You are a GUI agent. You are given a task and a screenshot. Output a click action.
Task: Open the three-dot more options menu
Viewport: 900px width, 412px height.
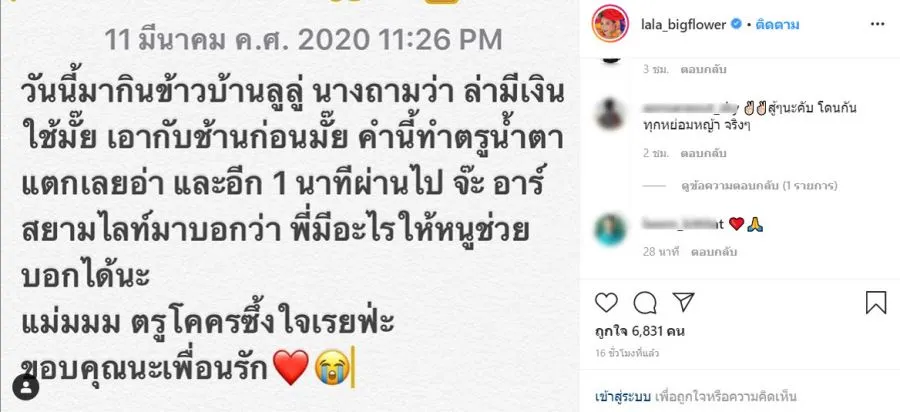point(877,24)
